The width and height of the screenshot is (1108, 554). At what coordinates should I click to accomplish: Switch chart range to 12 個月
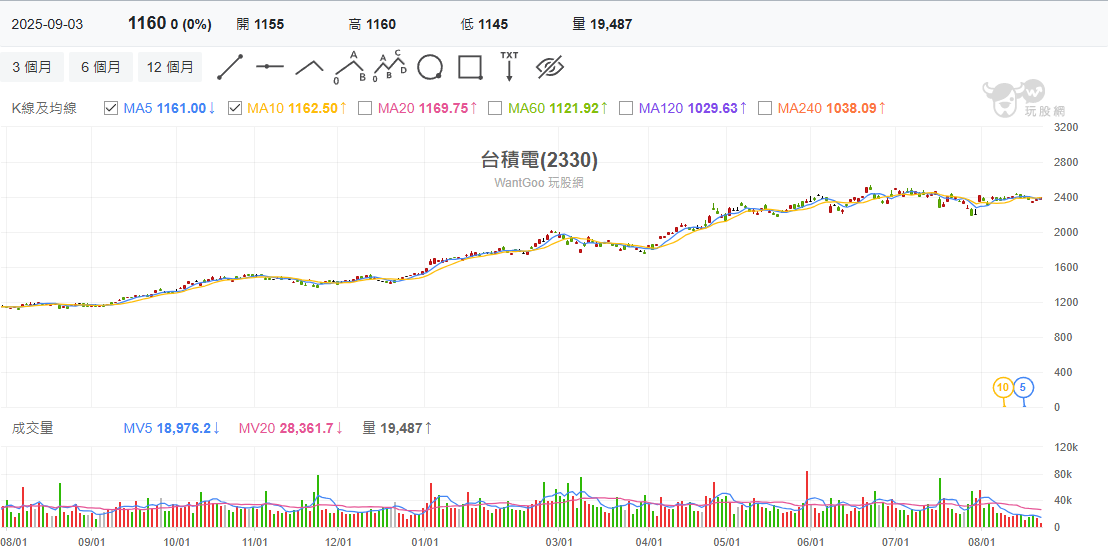pyautogui.click(x=170, y=67)
